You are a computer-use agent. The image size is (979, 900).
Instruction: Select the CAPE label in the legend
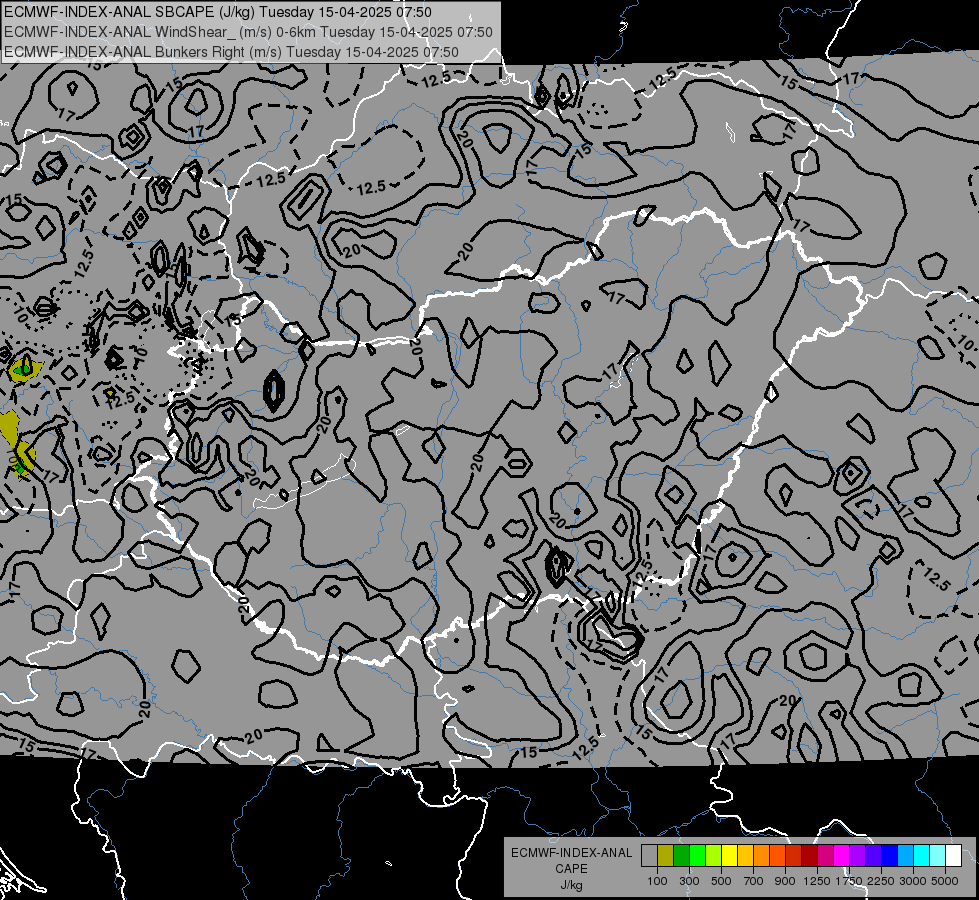coord(571,868)
